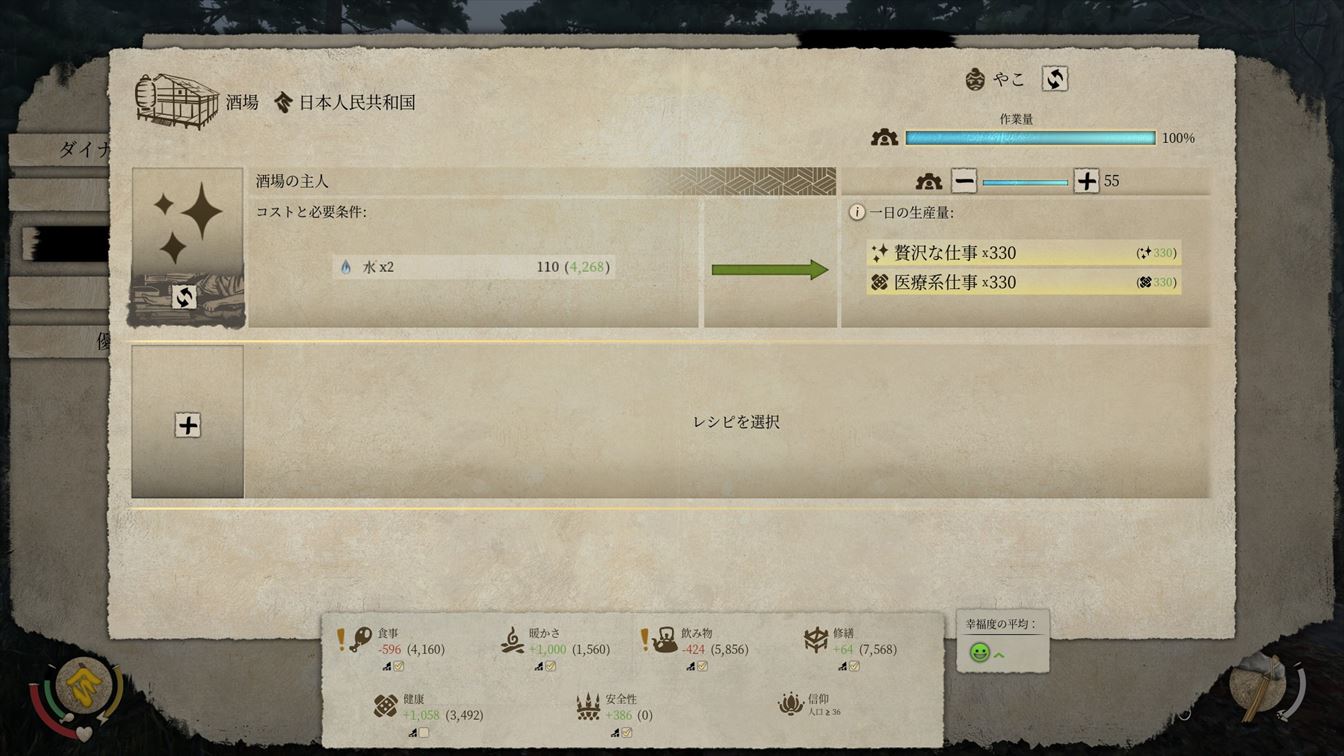The width and height of the screenshot is (1344, 756).
Task: Click the tavern building icon next to 酒場
Action: pyautogui.click(x=177, y=99)
